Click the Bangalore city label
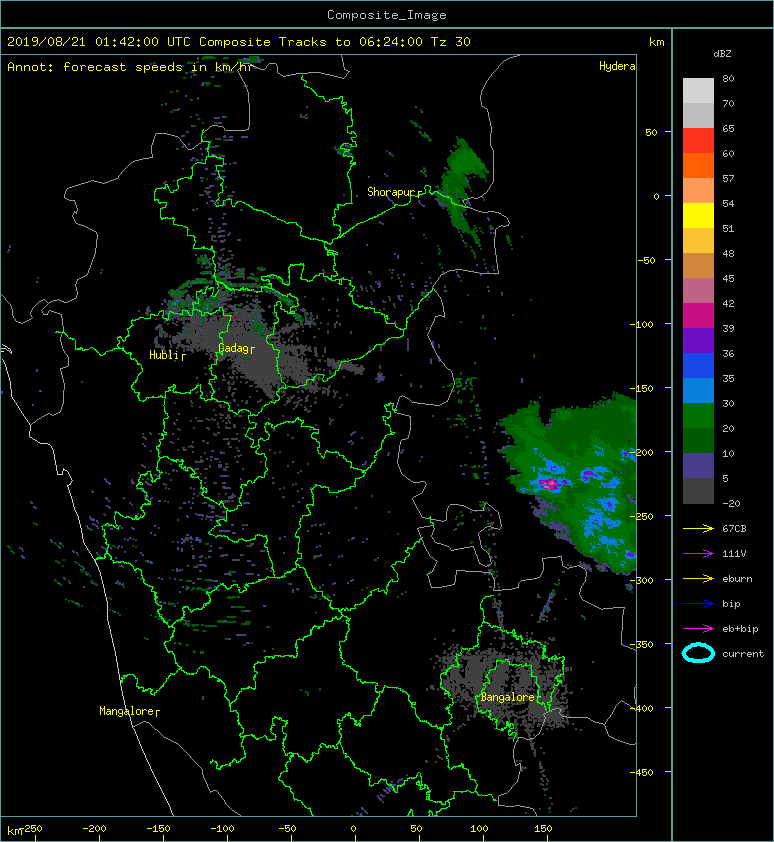774x842 pixels. tap(508, 697)
